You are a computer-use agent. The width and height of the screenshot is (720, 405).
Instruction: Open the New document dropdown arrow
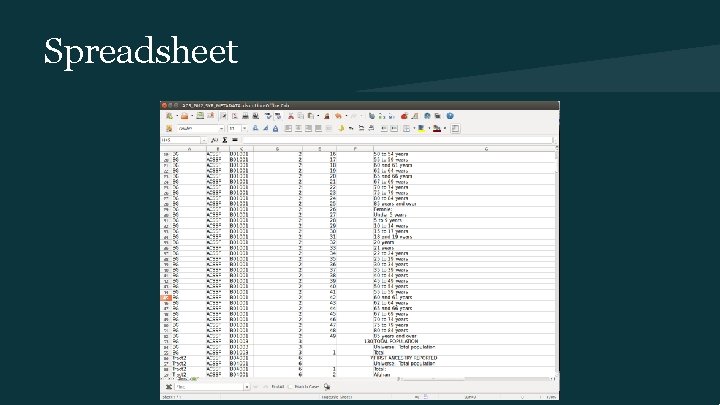coord(177,116)
